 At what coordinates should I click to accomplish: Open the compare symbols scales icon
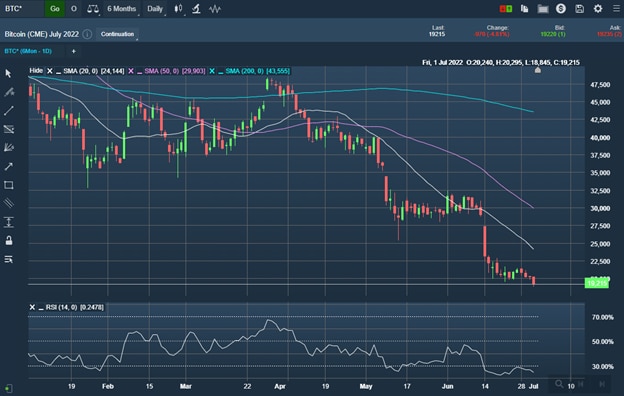[93, 9]
